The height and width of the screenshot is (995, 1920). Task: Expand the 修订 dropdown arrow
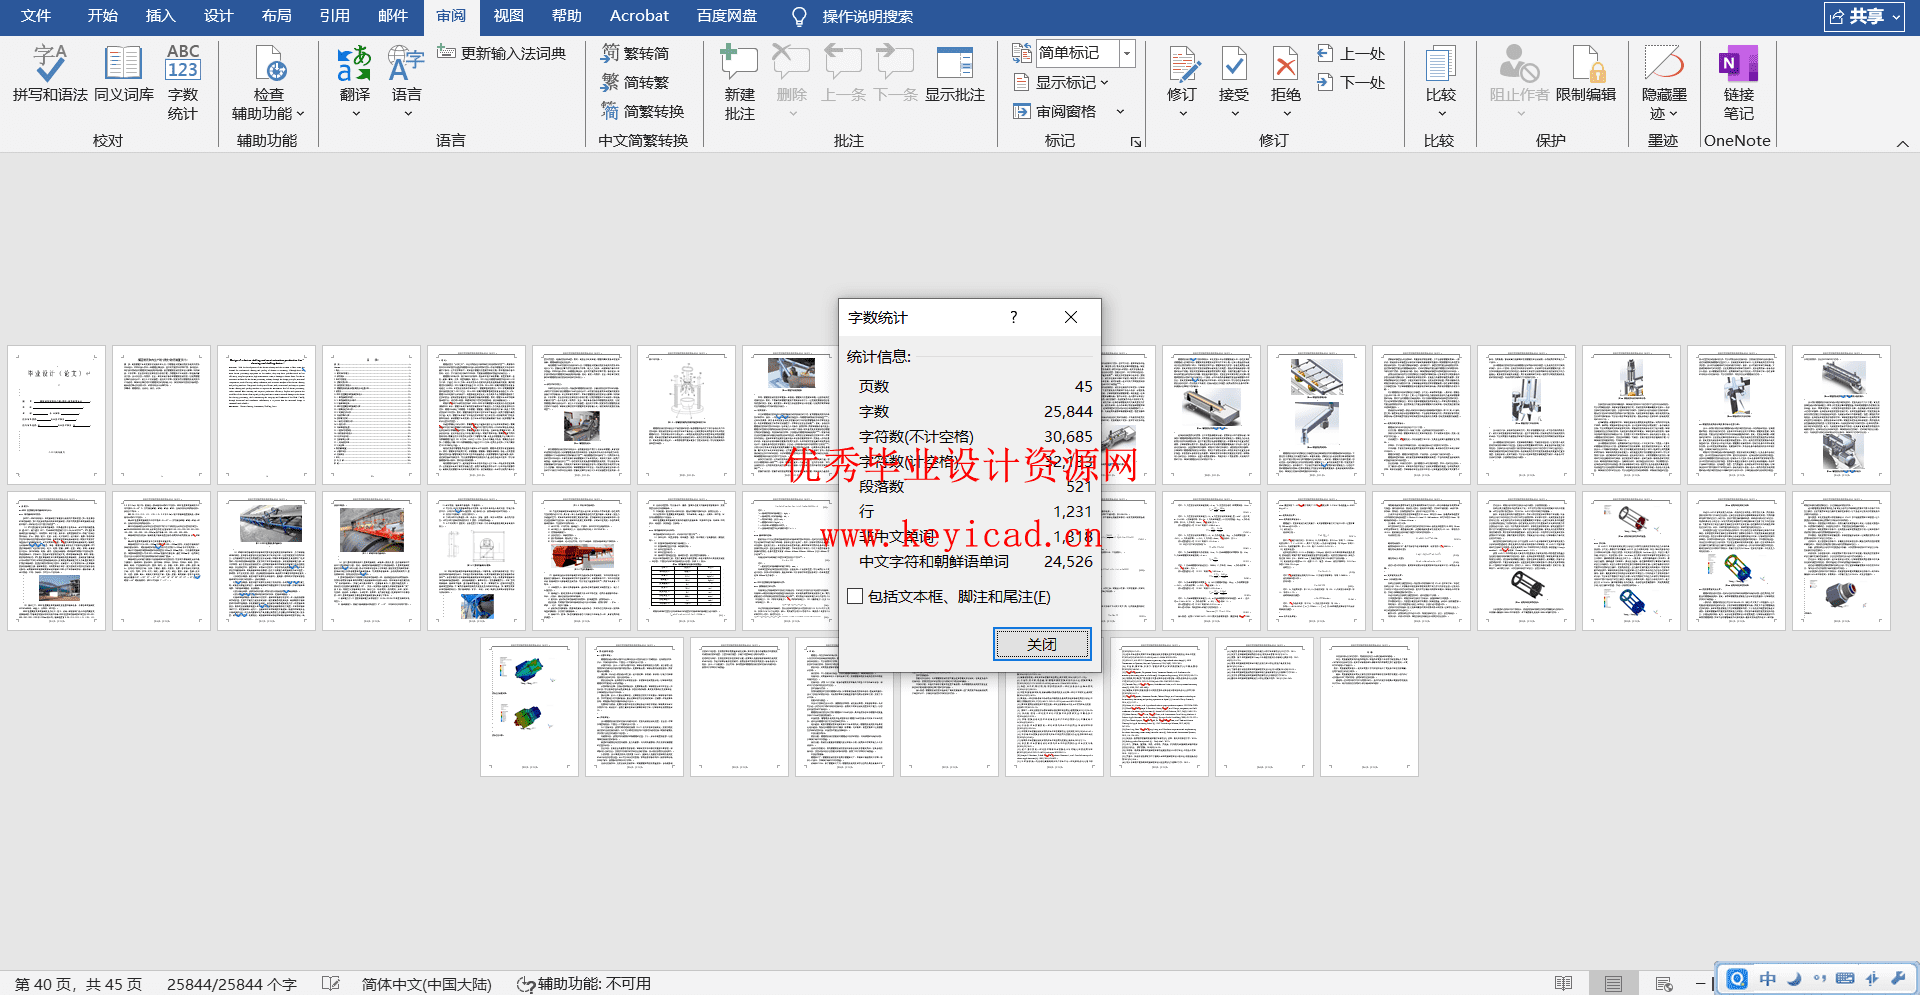point(1183,114)
